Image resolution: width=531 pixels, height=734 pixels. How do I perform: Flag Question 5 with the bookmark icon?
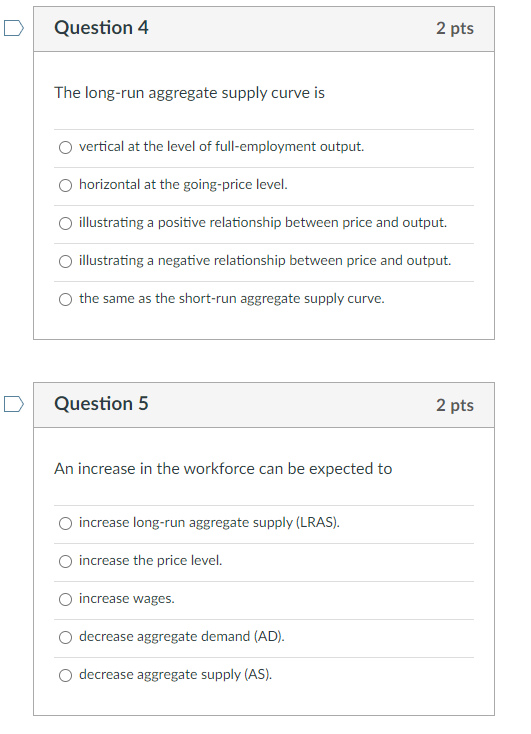pos(14,404)
